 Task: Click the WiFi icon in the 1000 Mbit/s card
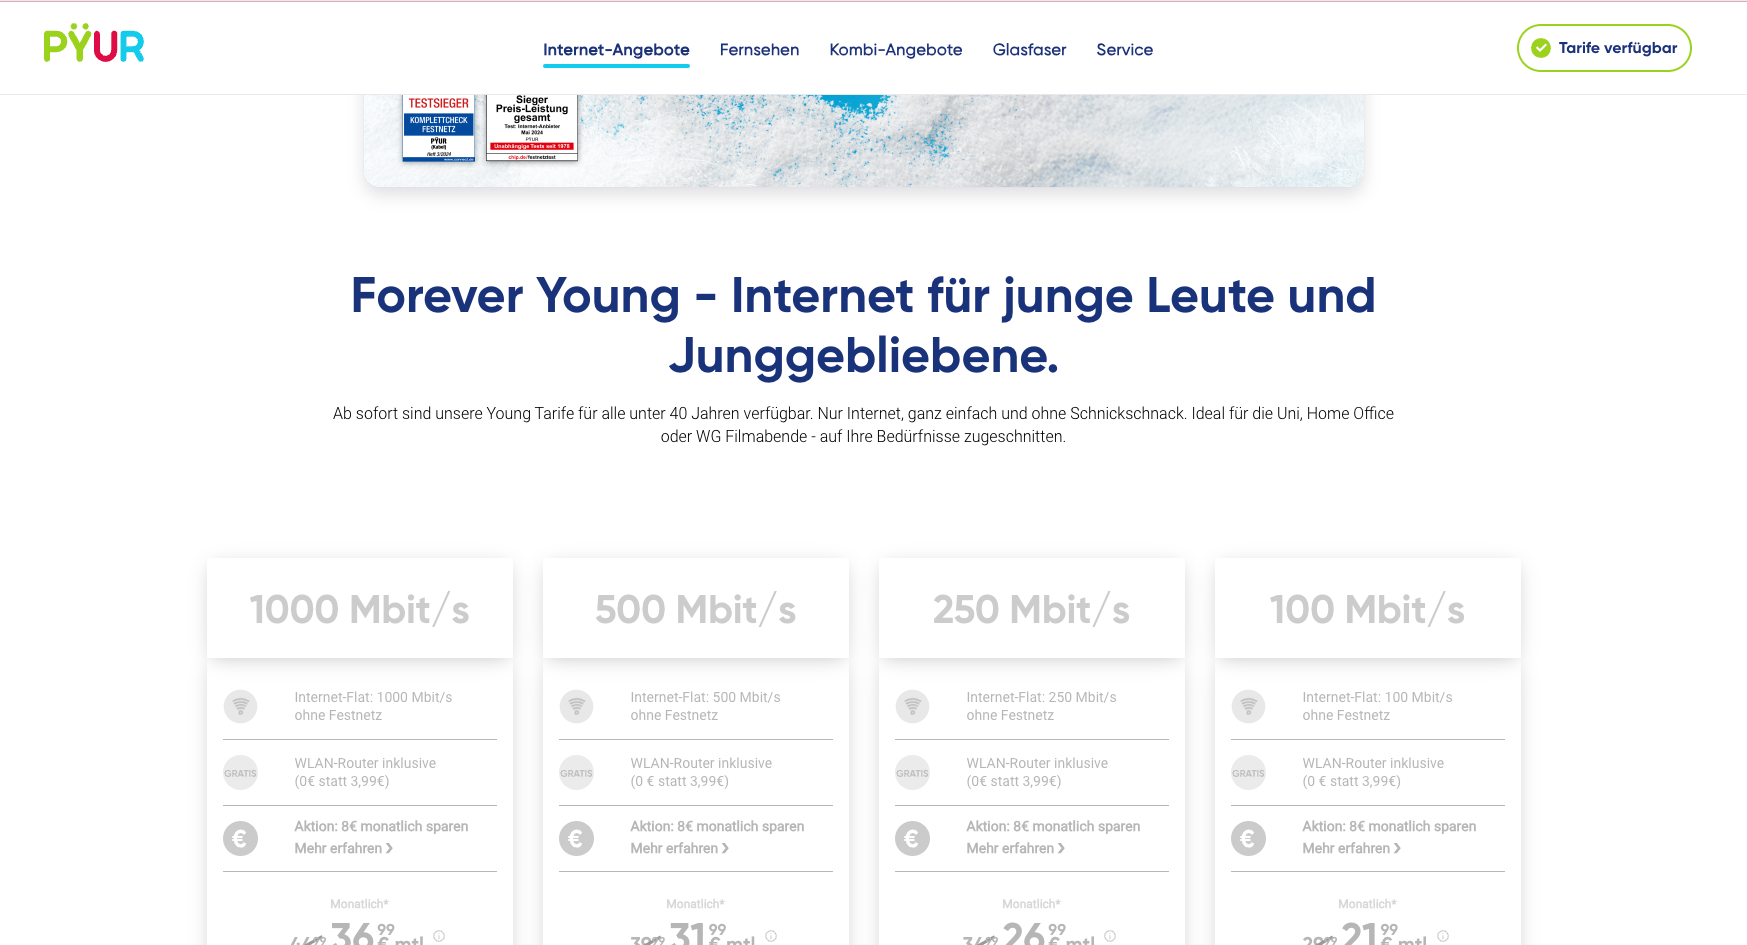click(240, 706)
